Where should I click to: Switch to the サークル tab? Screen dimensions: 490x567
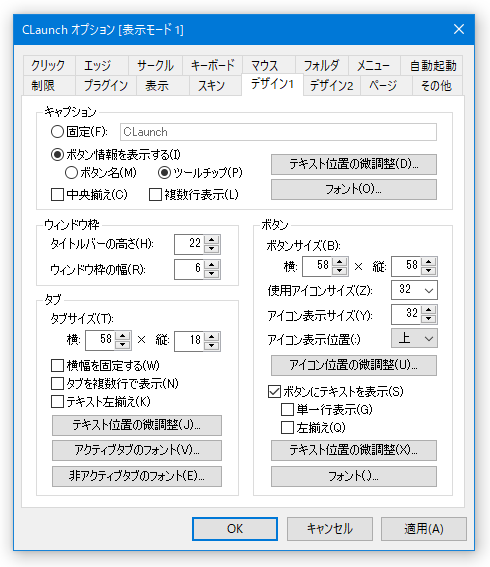click(155, 66)
